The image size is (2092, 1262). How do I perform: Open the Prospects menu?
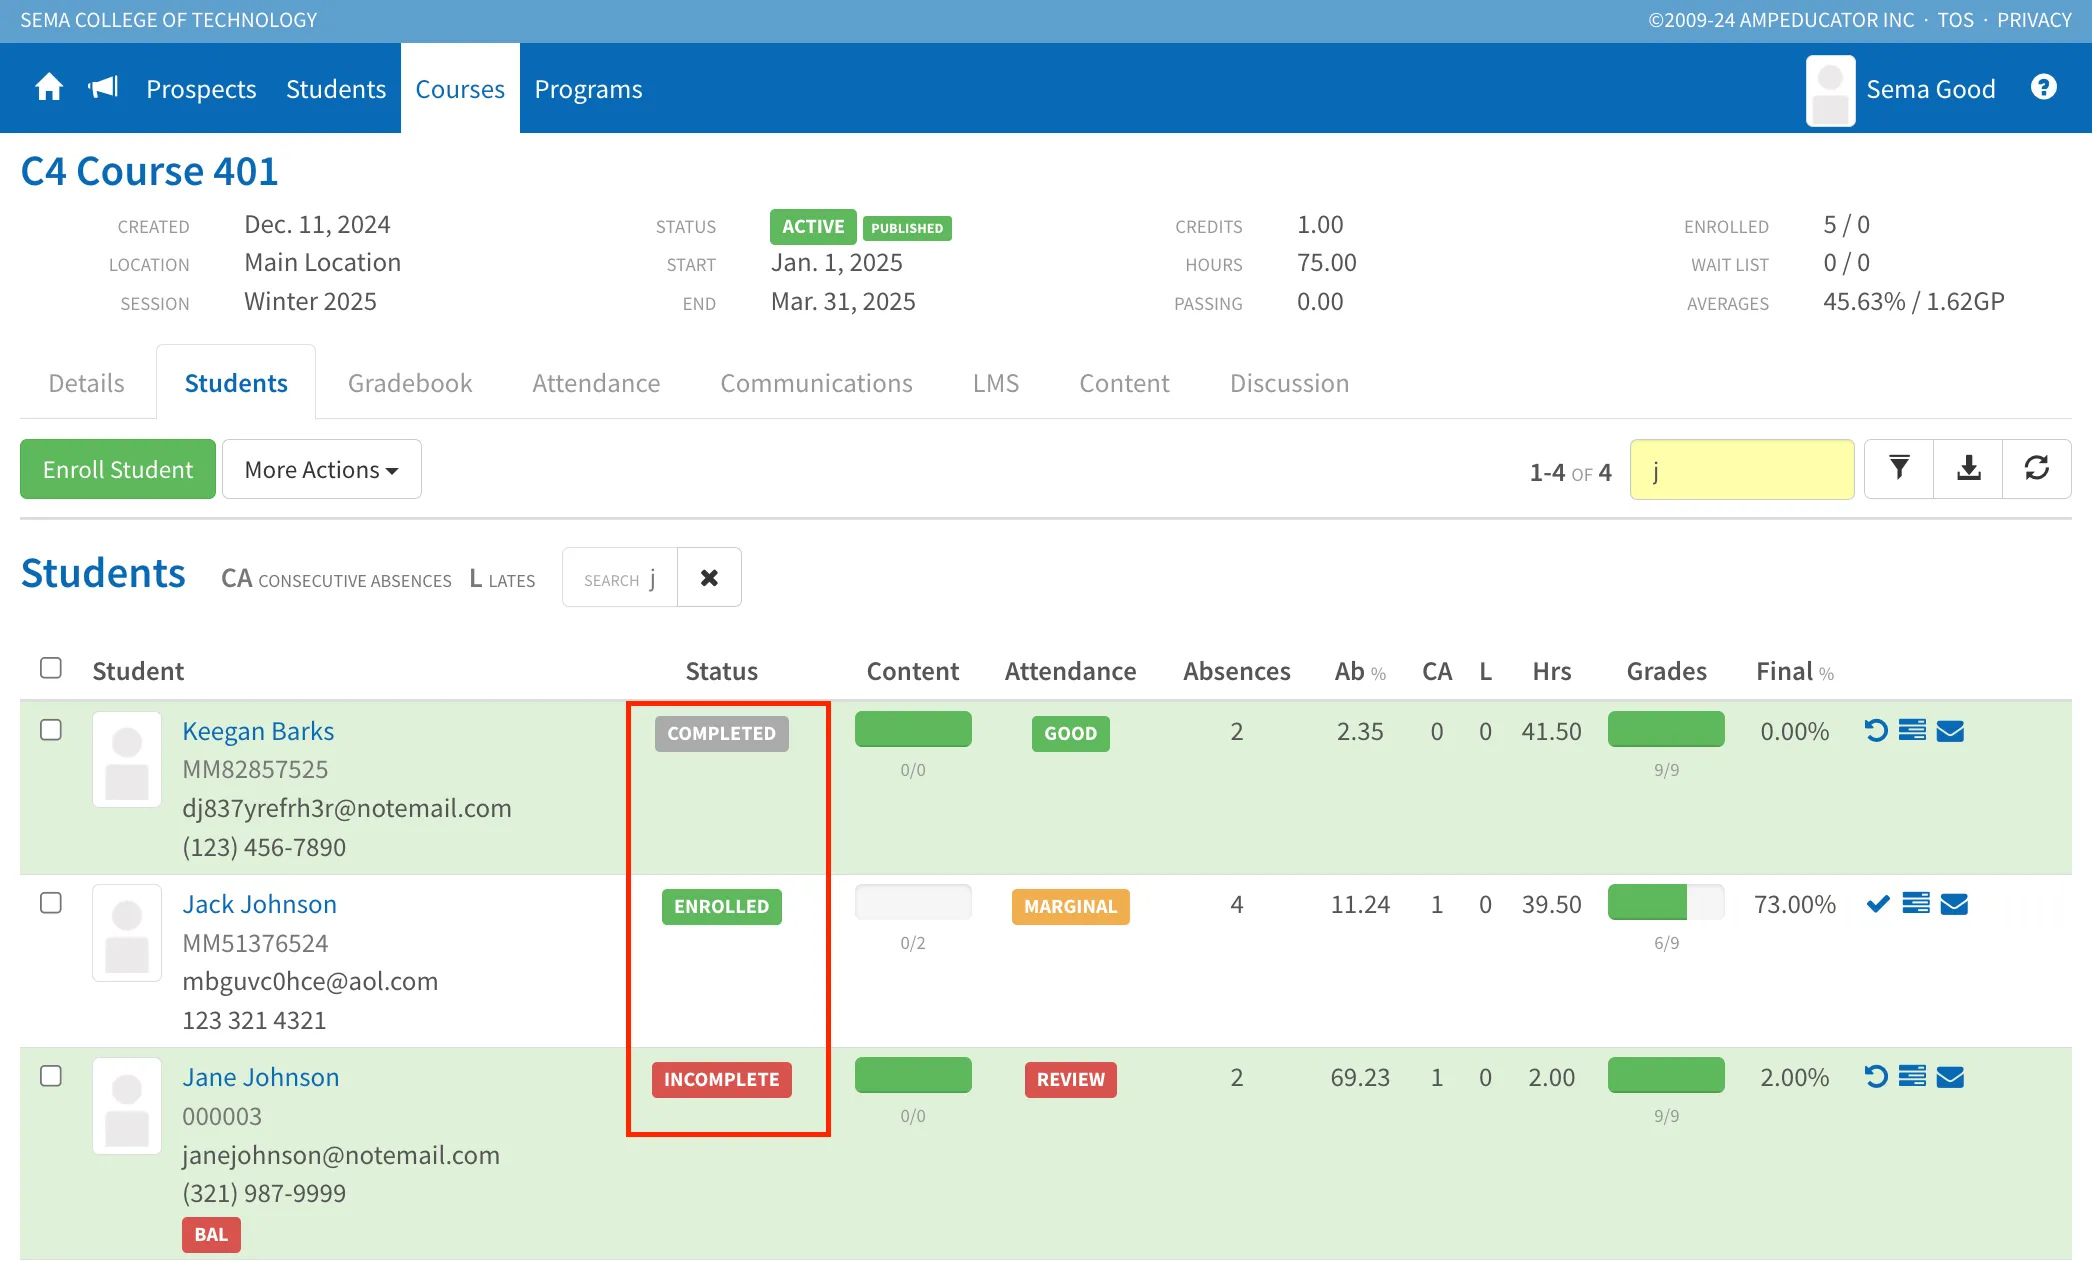tap(201, 89)
